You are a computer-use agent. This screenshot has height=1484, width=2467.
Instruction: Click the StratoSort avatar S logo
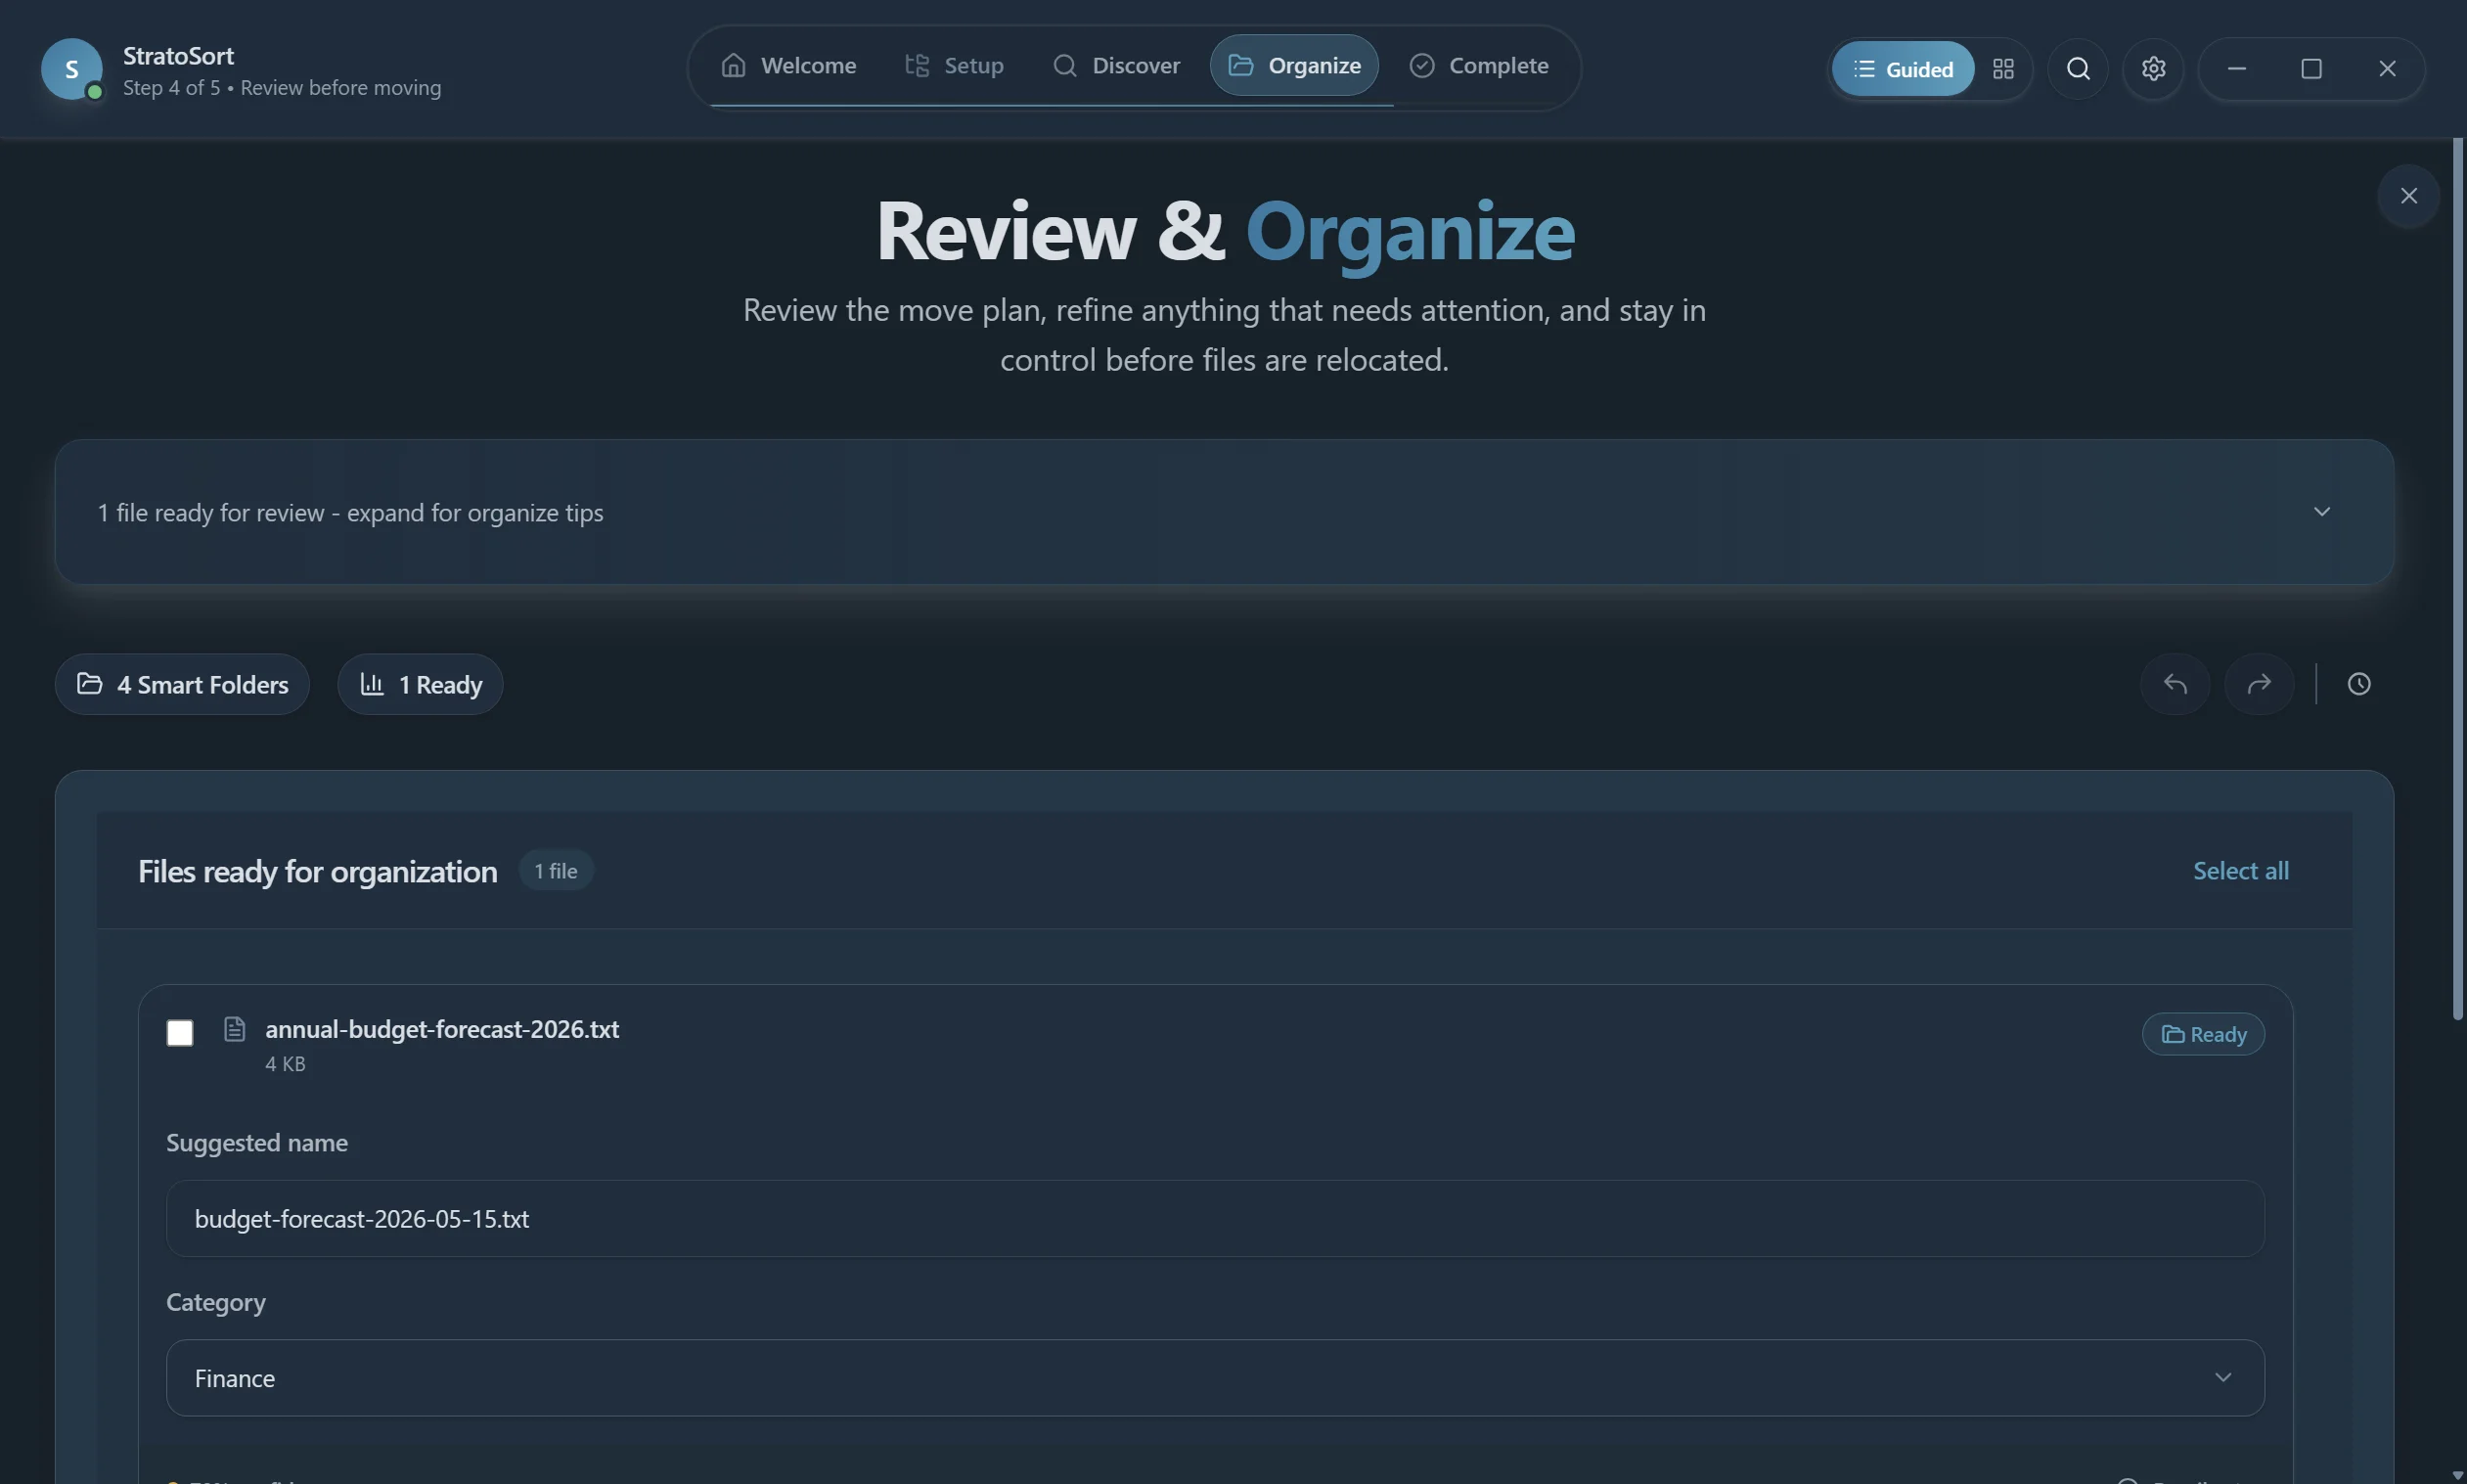pyautogui.click(x=72, y=69)
